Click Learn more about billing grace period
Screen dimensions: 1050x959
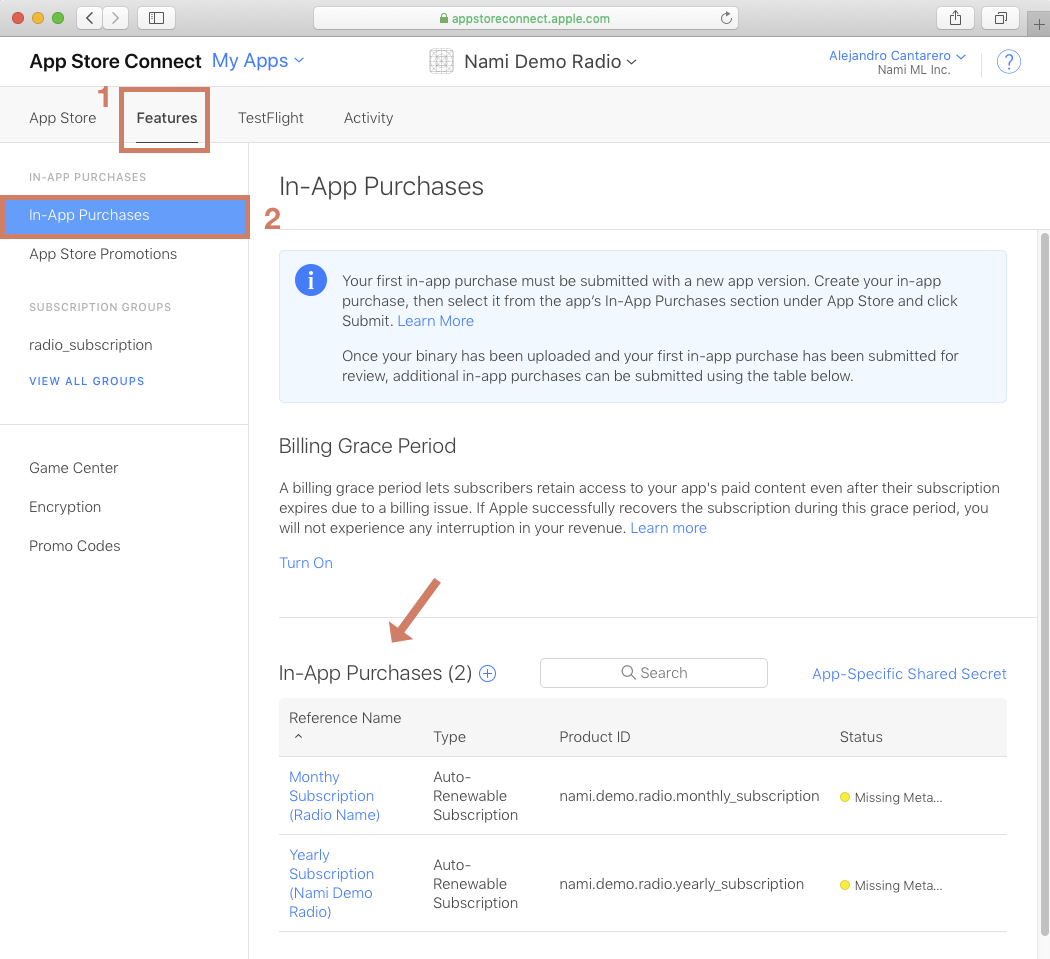tap(668, 528)
